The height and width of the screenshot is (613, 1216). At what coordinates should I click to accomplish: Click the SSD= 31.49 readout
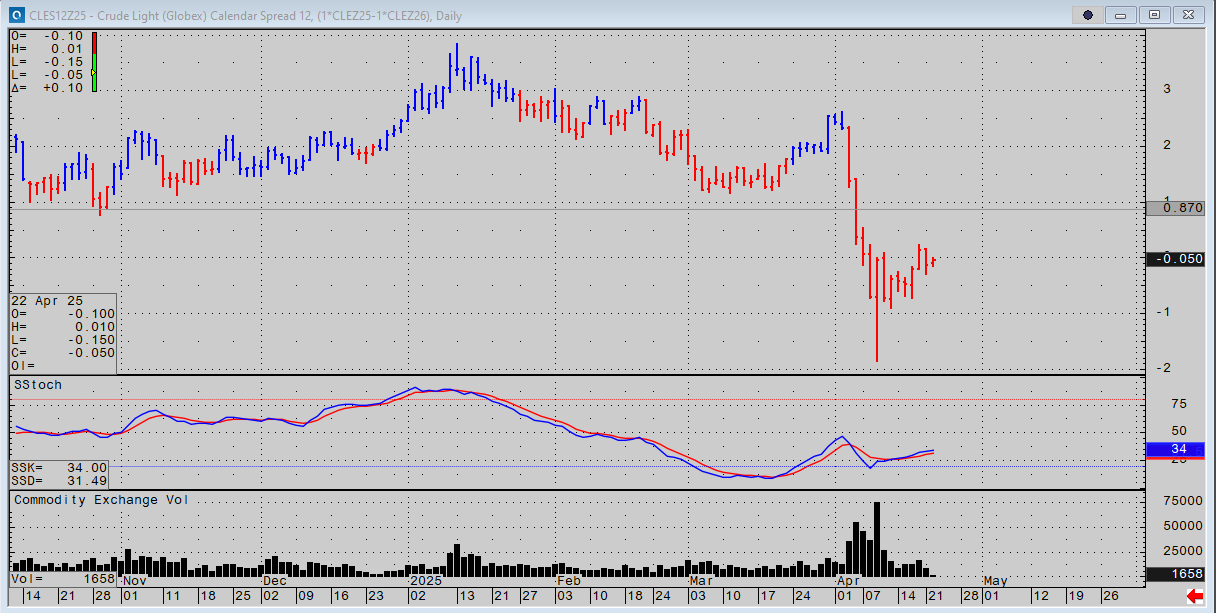coord(59,480)
